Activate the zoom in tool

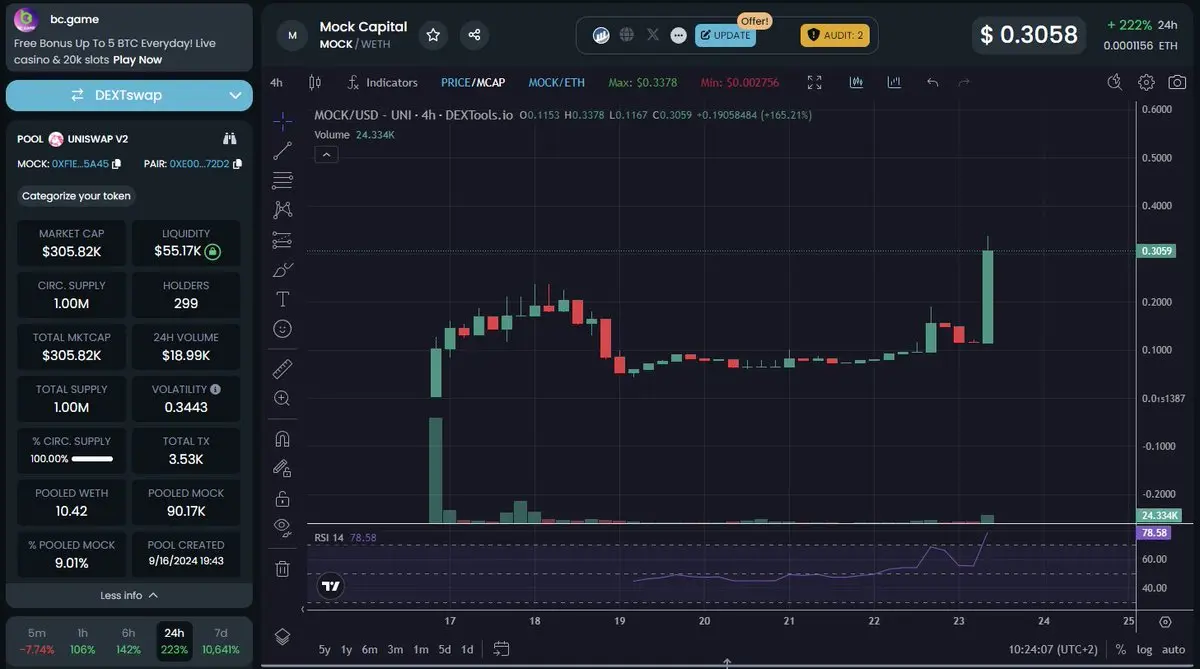[x=282, y=398]
